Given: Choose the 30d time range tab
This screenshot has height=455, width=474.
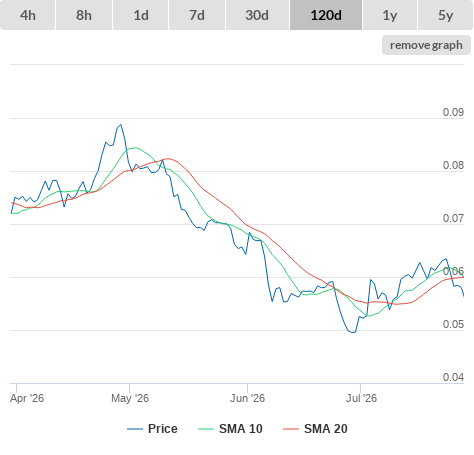Looking at the screenshot, I should 257,15.
